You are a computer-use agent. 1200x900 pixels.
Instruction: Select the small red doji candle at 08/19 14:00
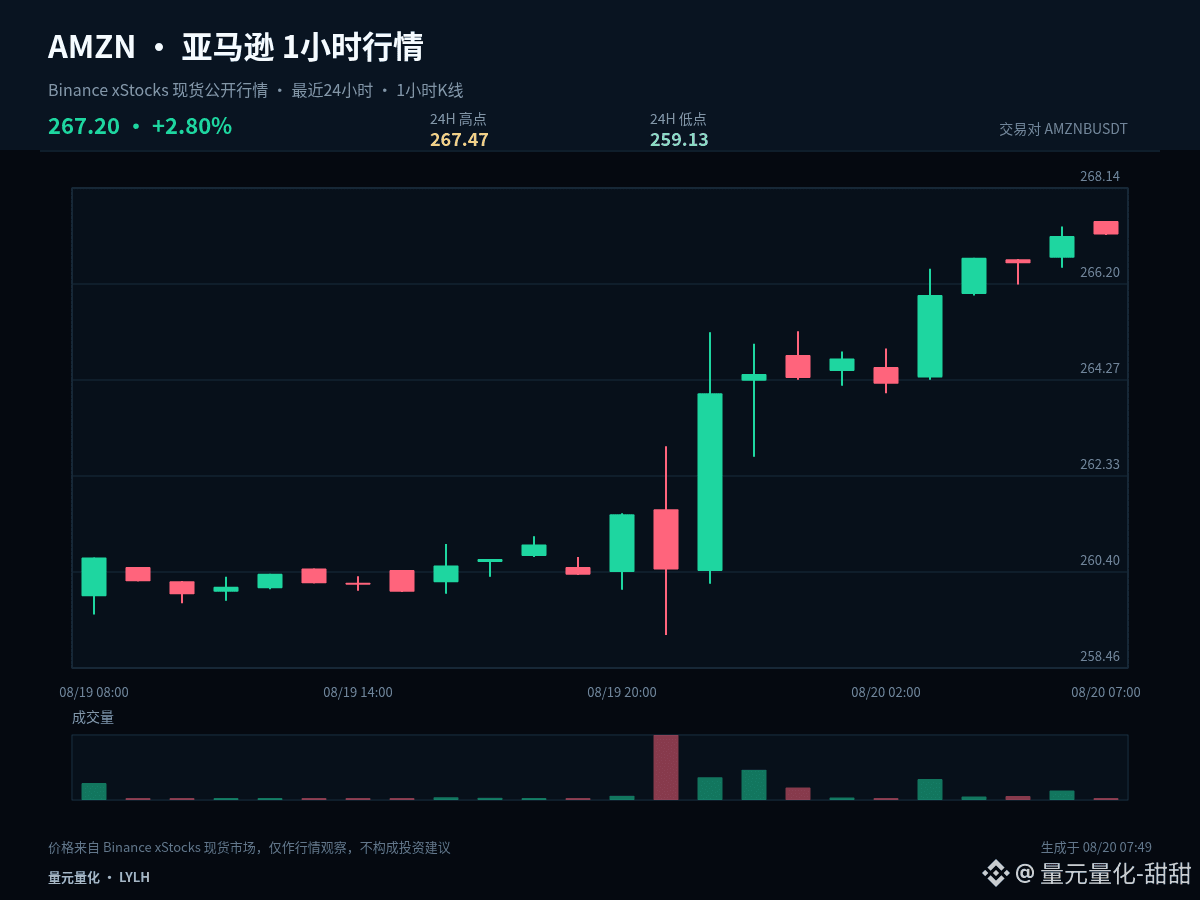coord(358,583)
